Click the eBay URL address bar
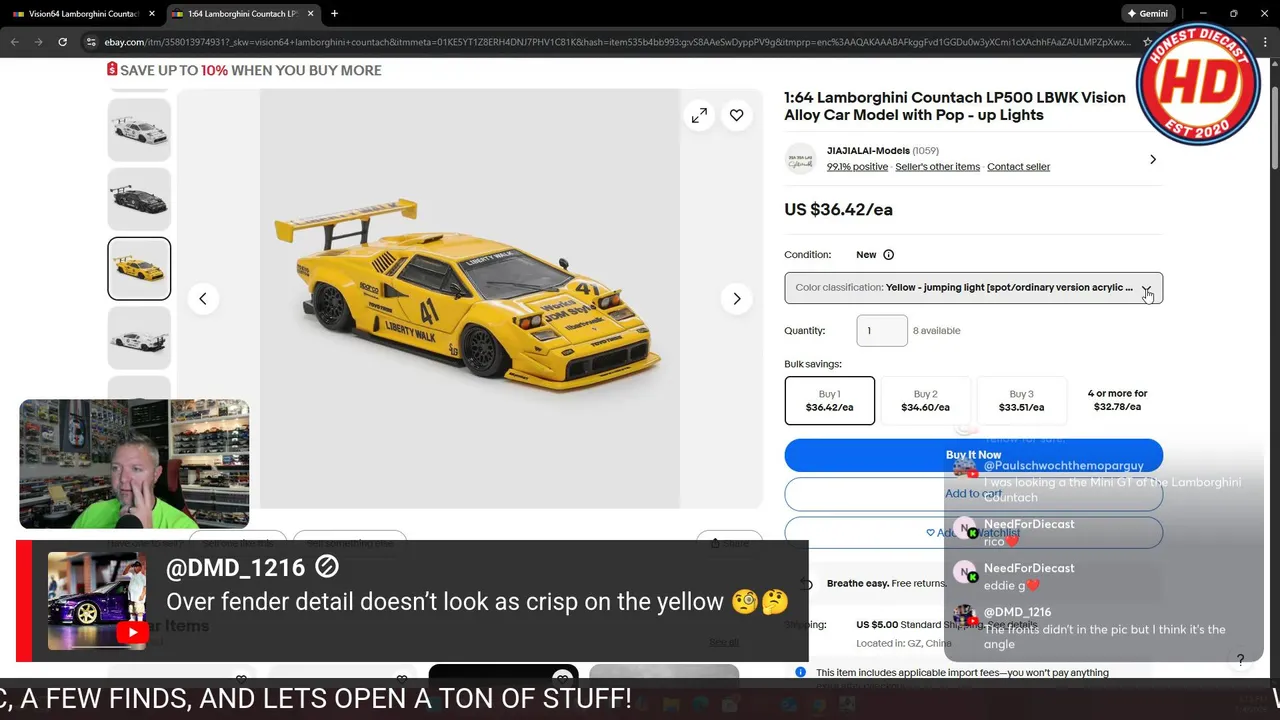1280x720 pixels. click(x=617, y=42)
